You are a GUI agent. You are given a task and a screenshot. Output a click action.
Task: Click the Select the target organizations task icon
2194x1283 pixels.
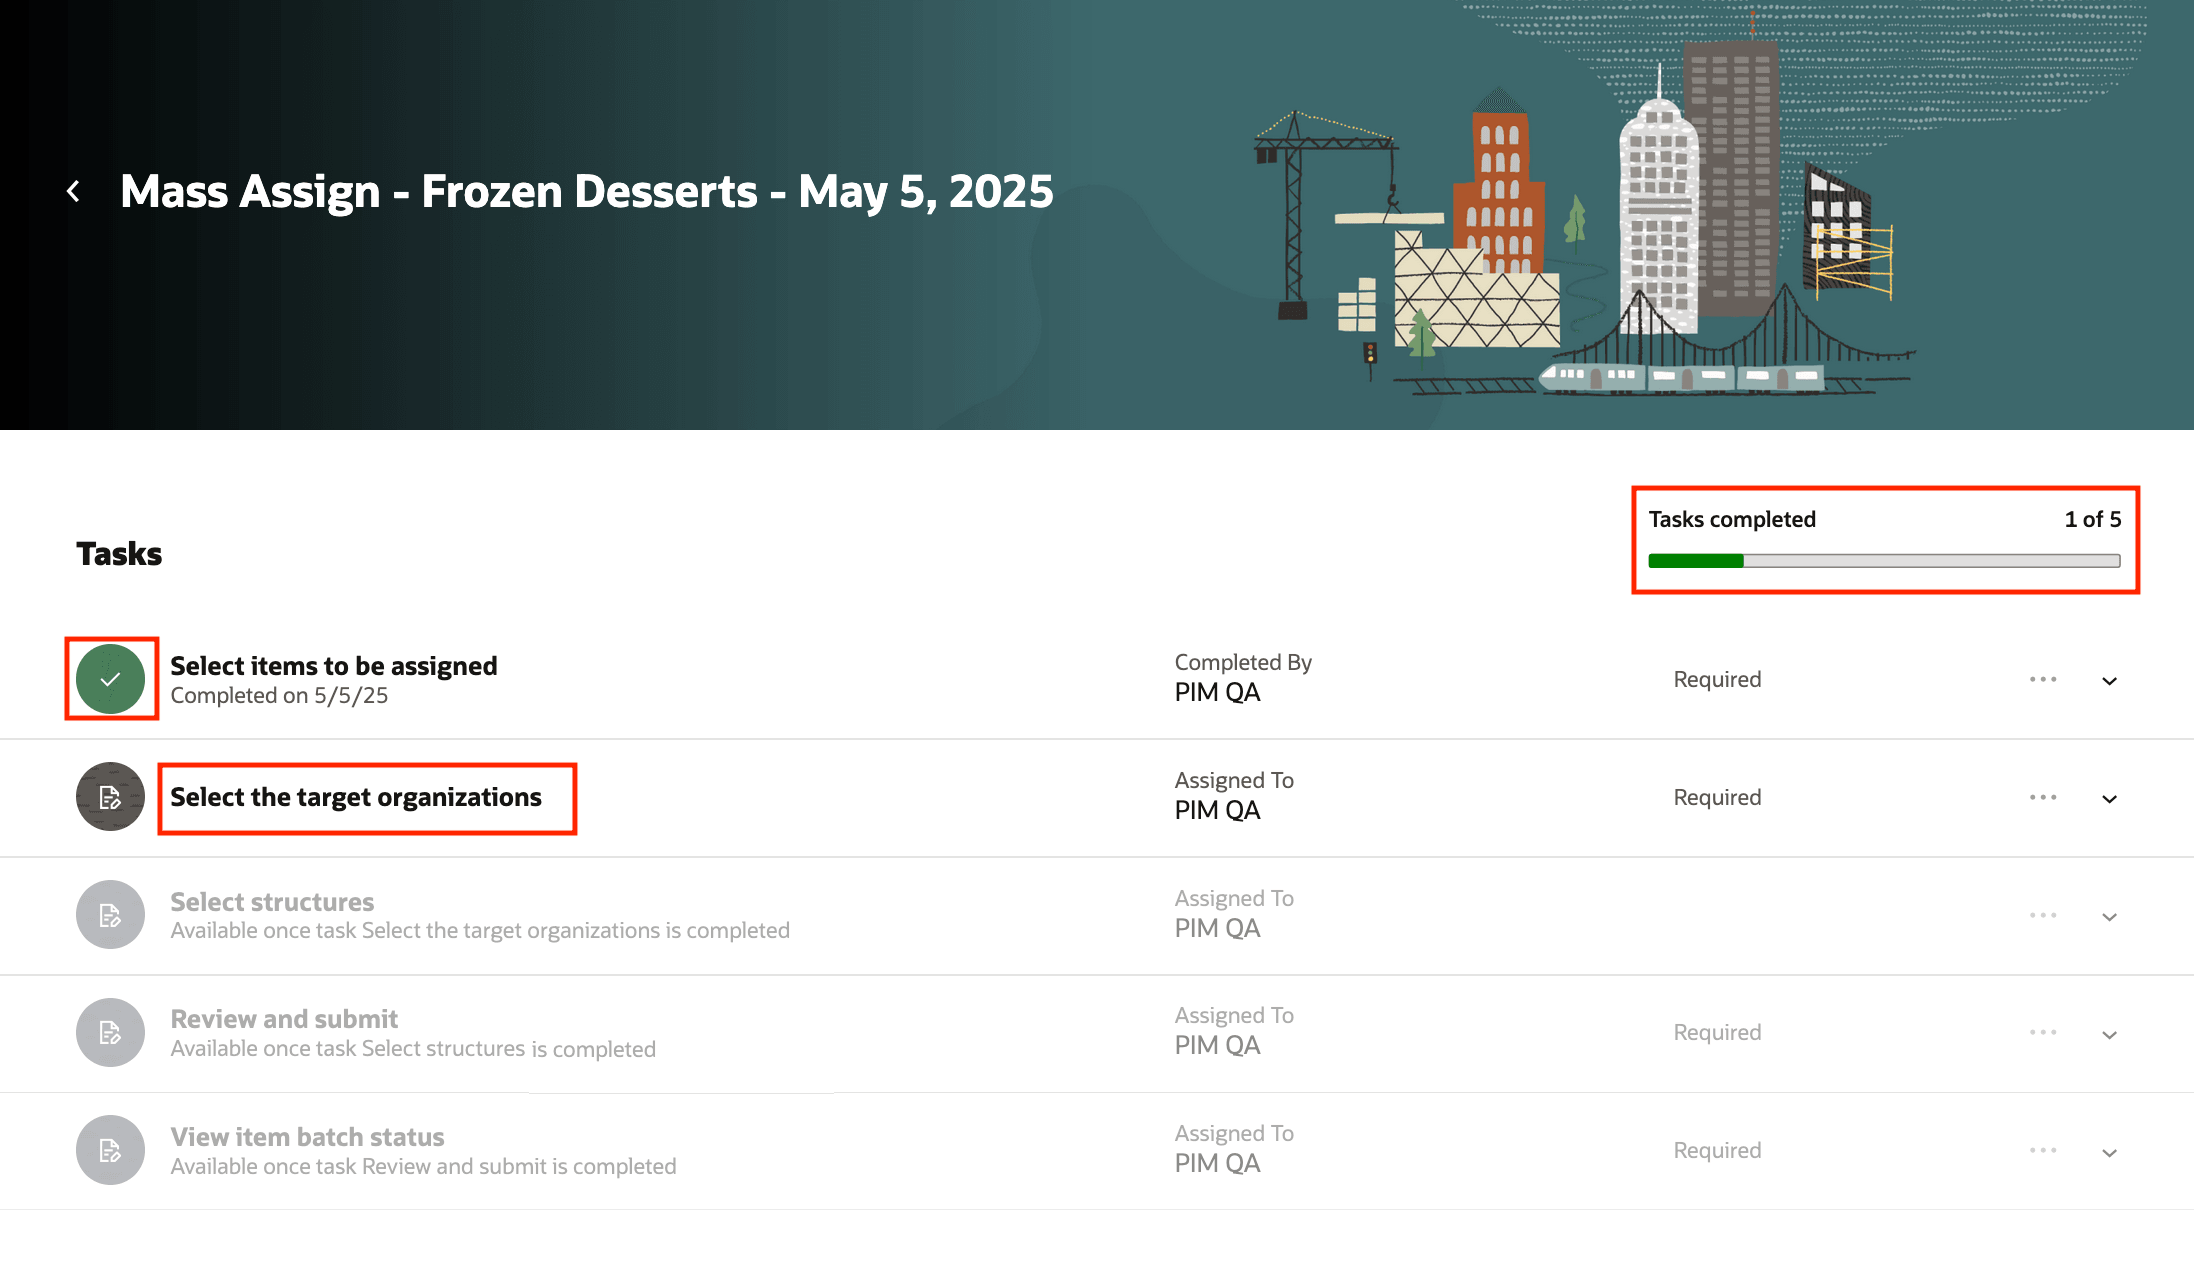pyautogui.click(x=110, y=797)
